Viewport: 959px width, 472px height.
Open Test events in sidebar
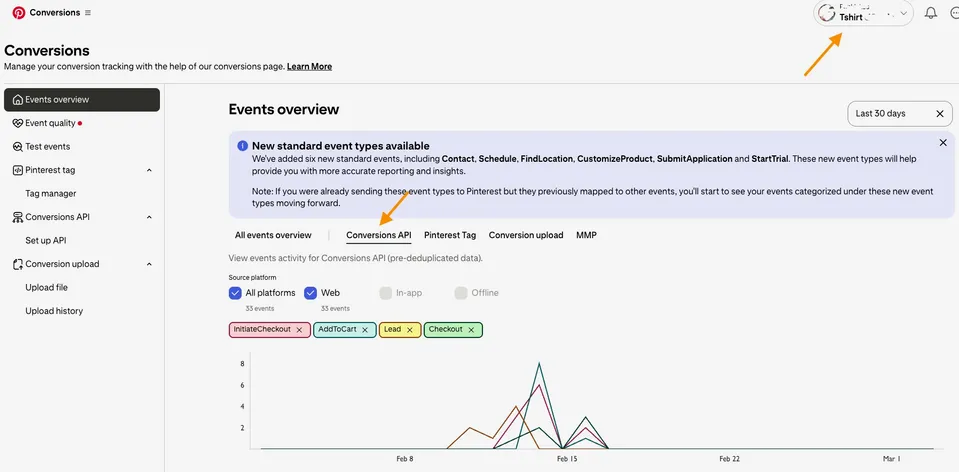[48, 147]
